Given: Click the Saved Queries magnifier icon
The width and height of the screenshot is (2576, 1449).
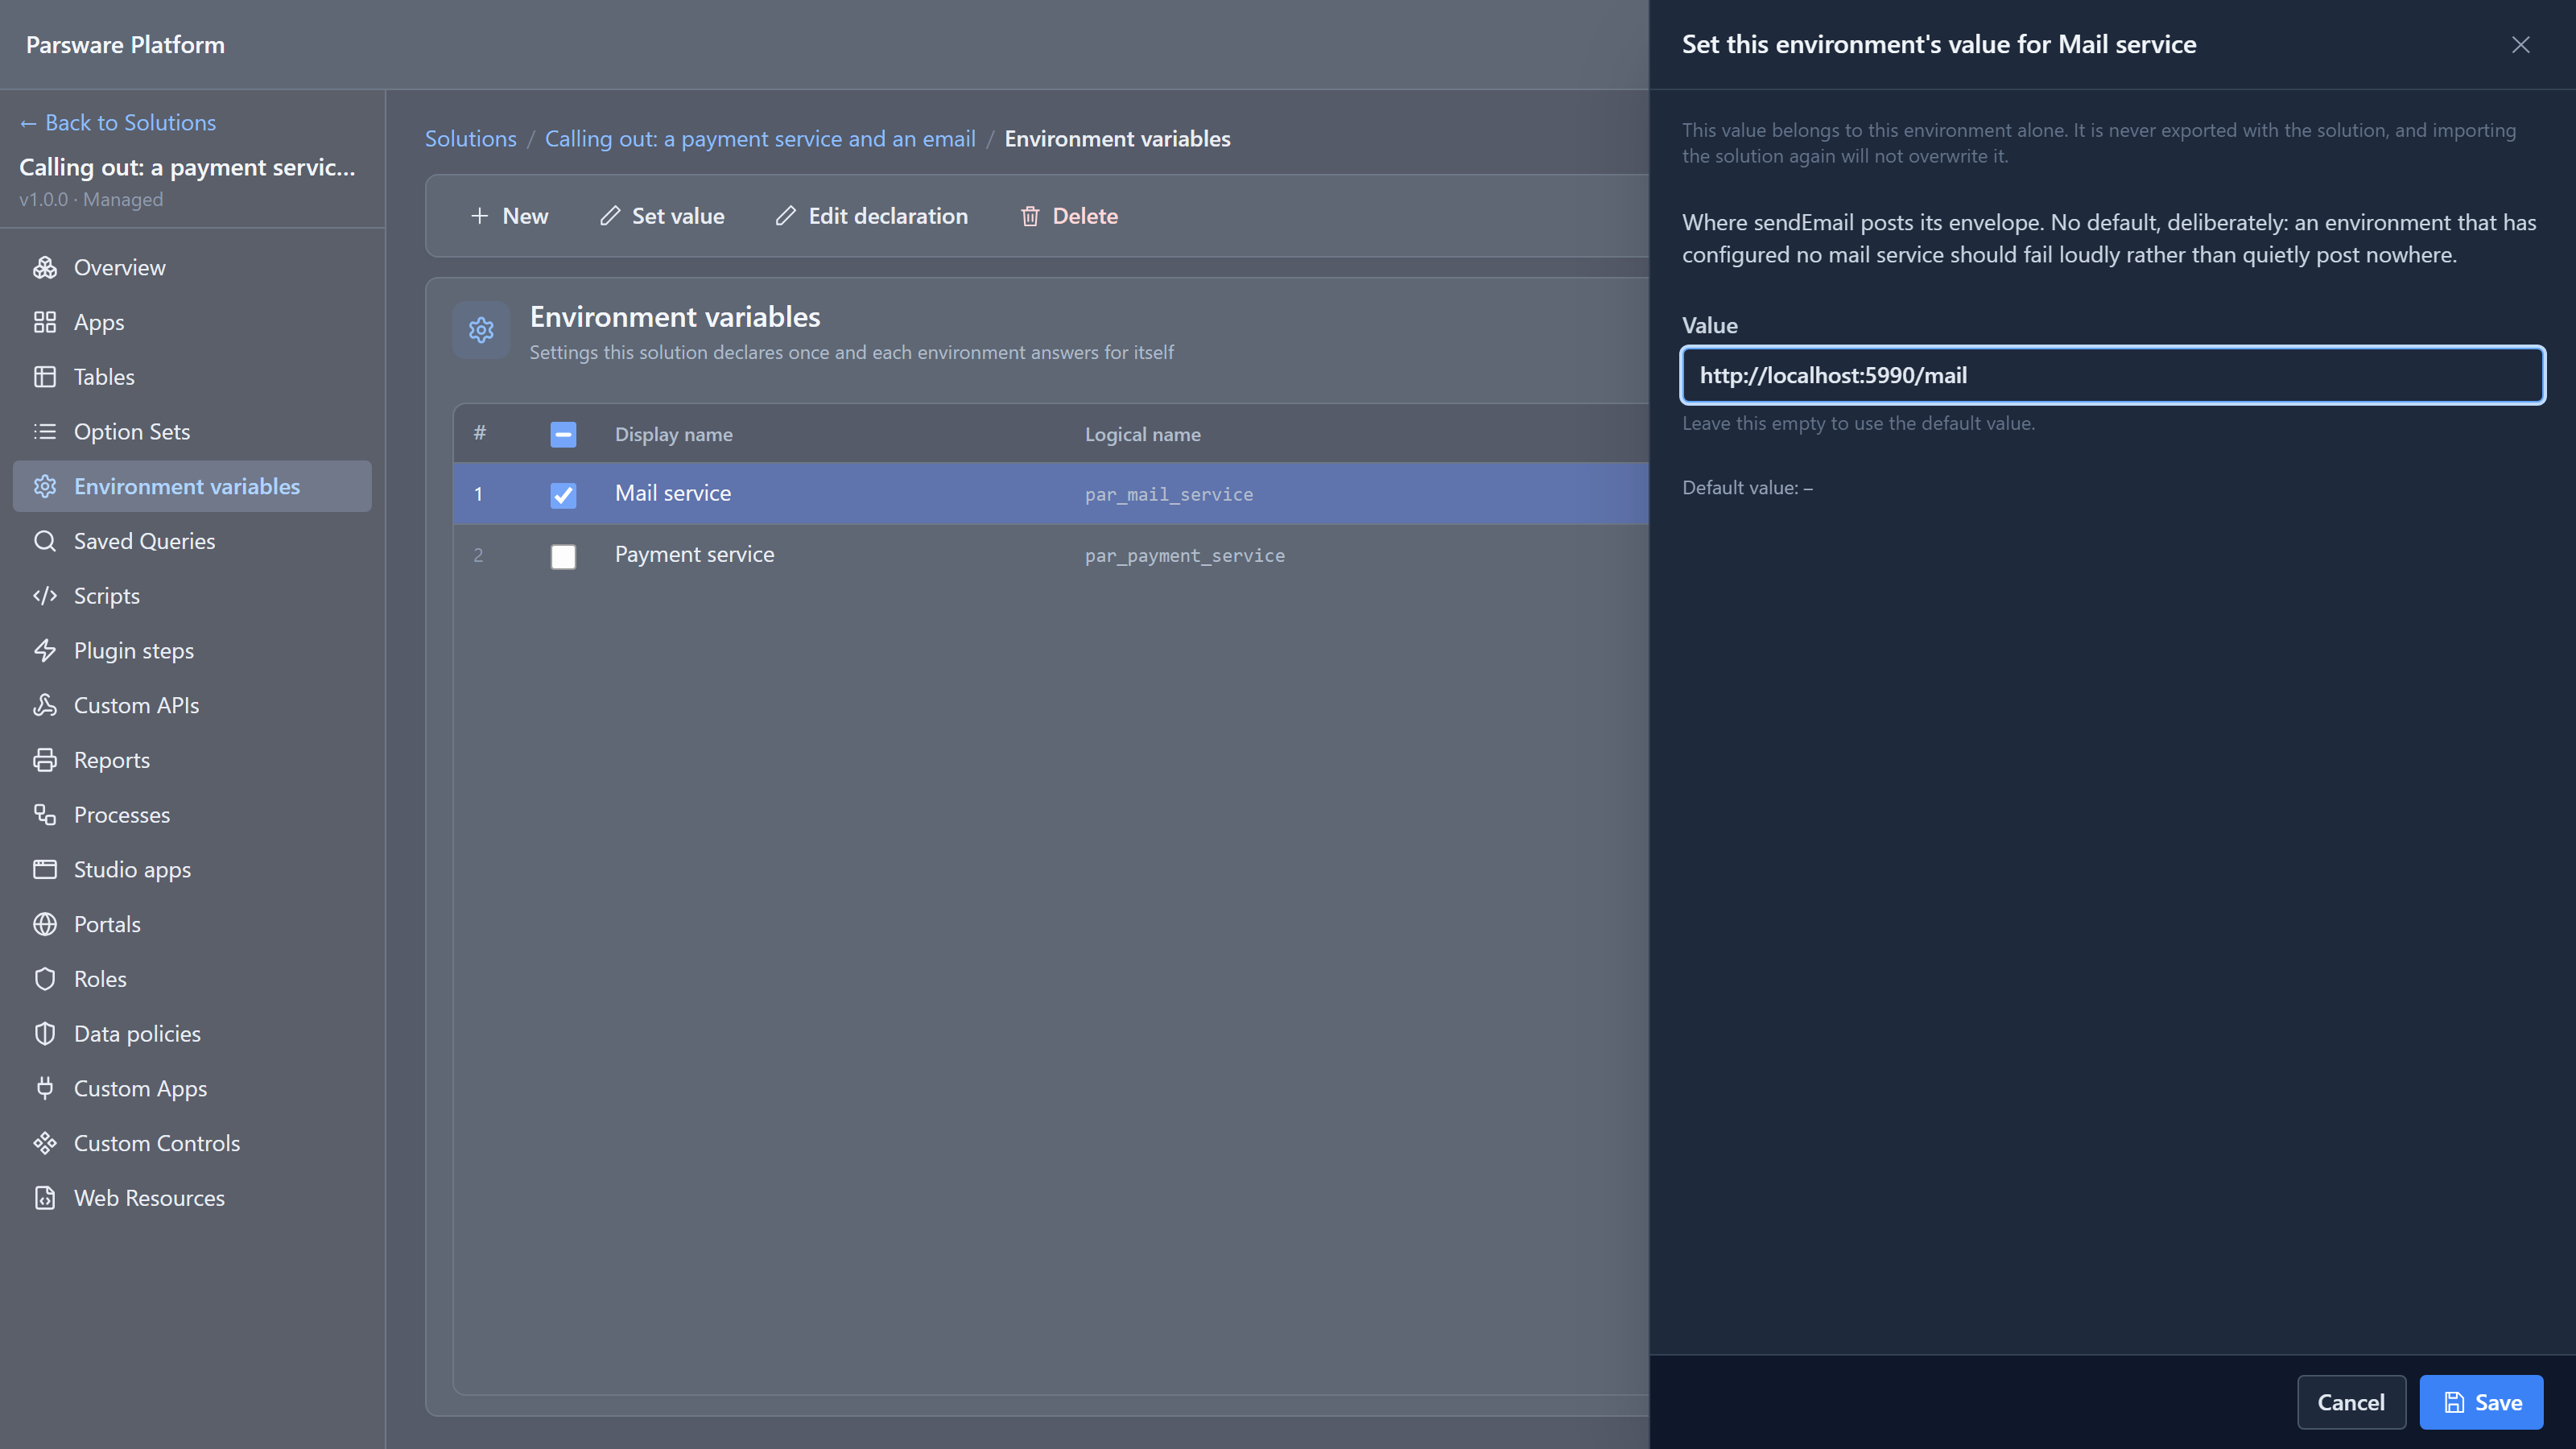Looking at the screenshot, I should pyautogui.click(x=45, y=541).
